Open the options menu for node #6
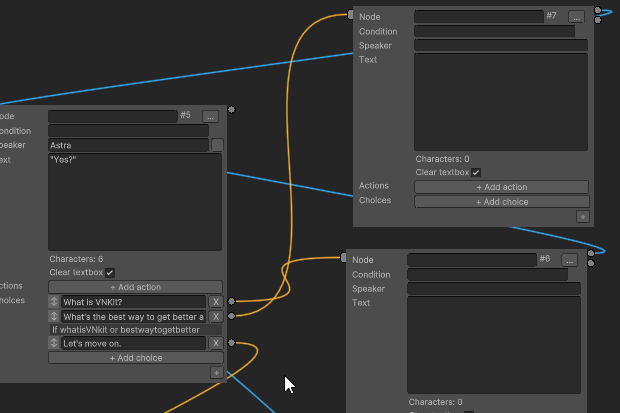620x413 pixels. pyautogui.click(x=569, y=260)
